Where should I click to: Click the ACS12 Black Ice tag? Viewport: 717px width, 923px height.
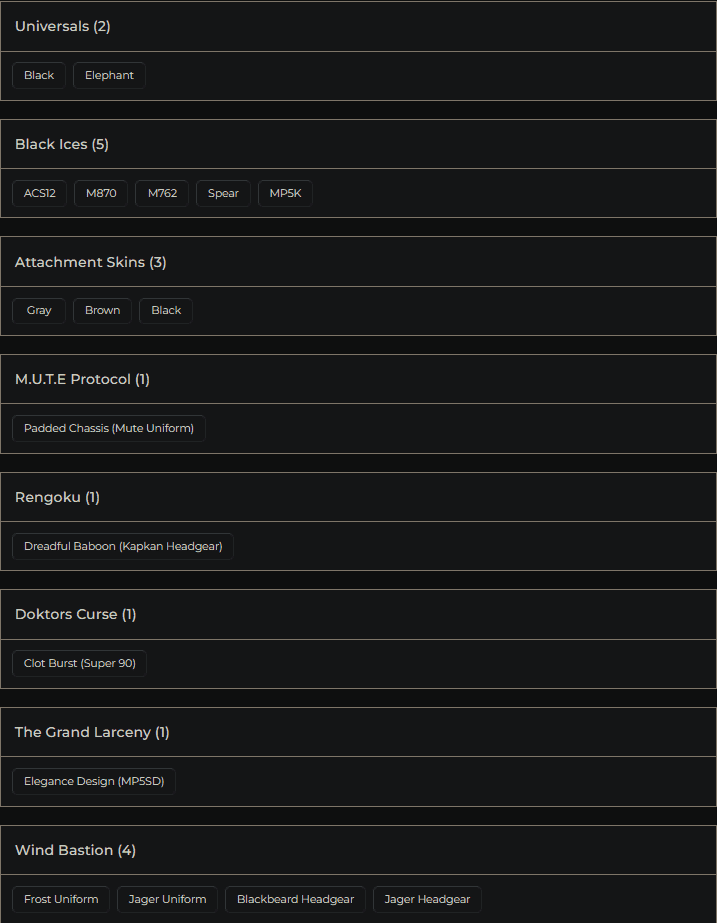click(x=39, y=193)
